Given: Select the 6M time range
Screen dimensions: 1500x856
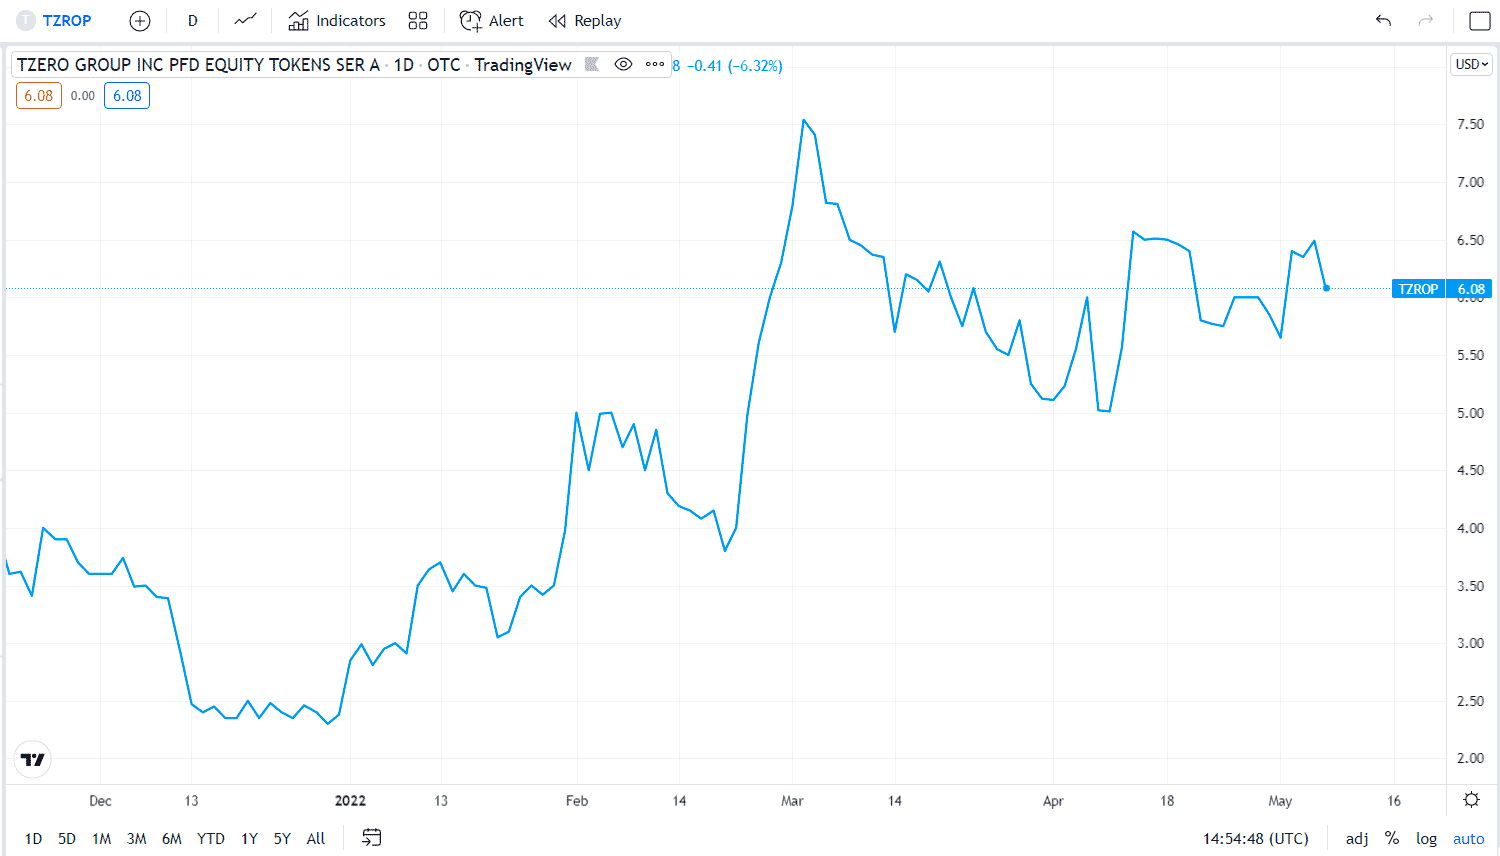Looking at the screenshot, I should [x=172, y=838].
